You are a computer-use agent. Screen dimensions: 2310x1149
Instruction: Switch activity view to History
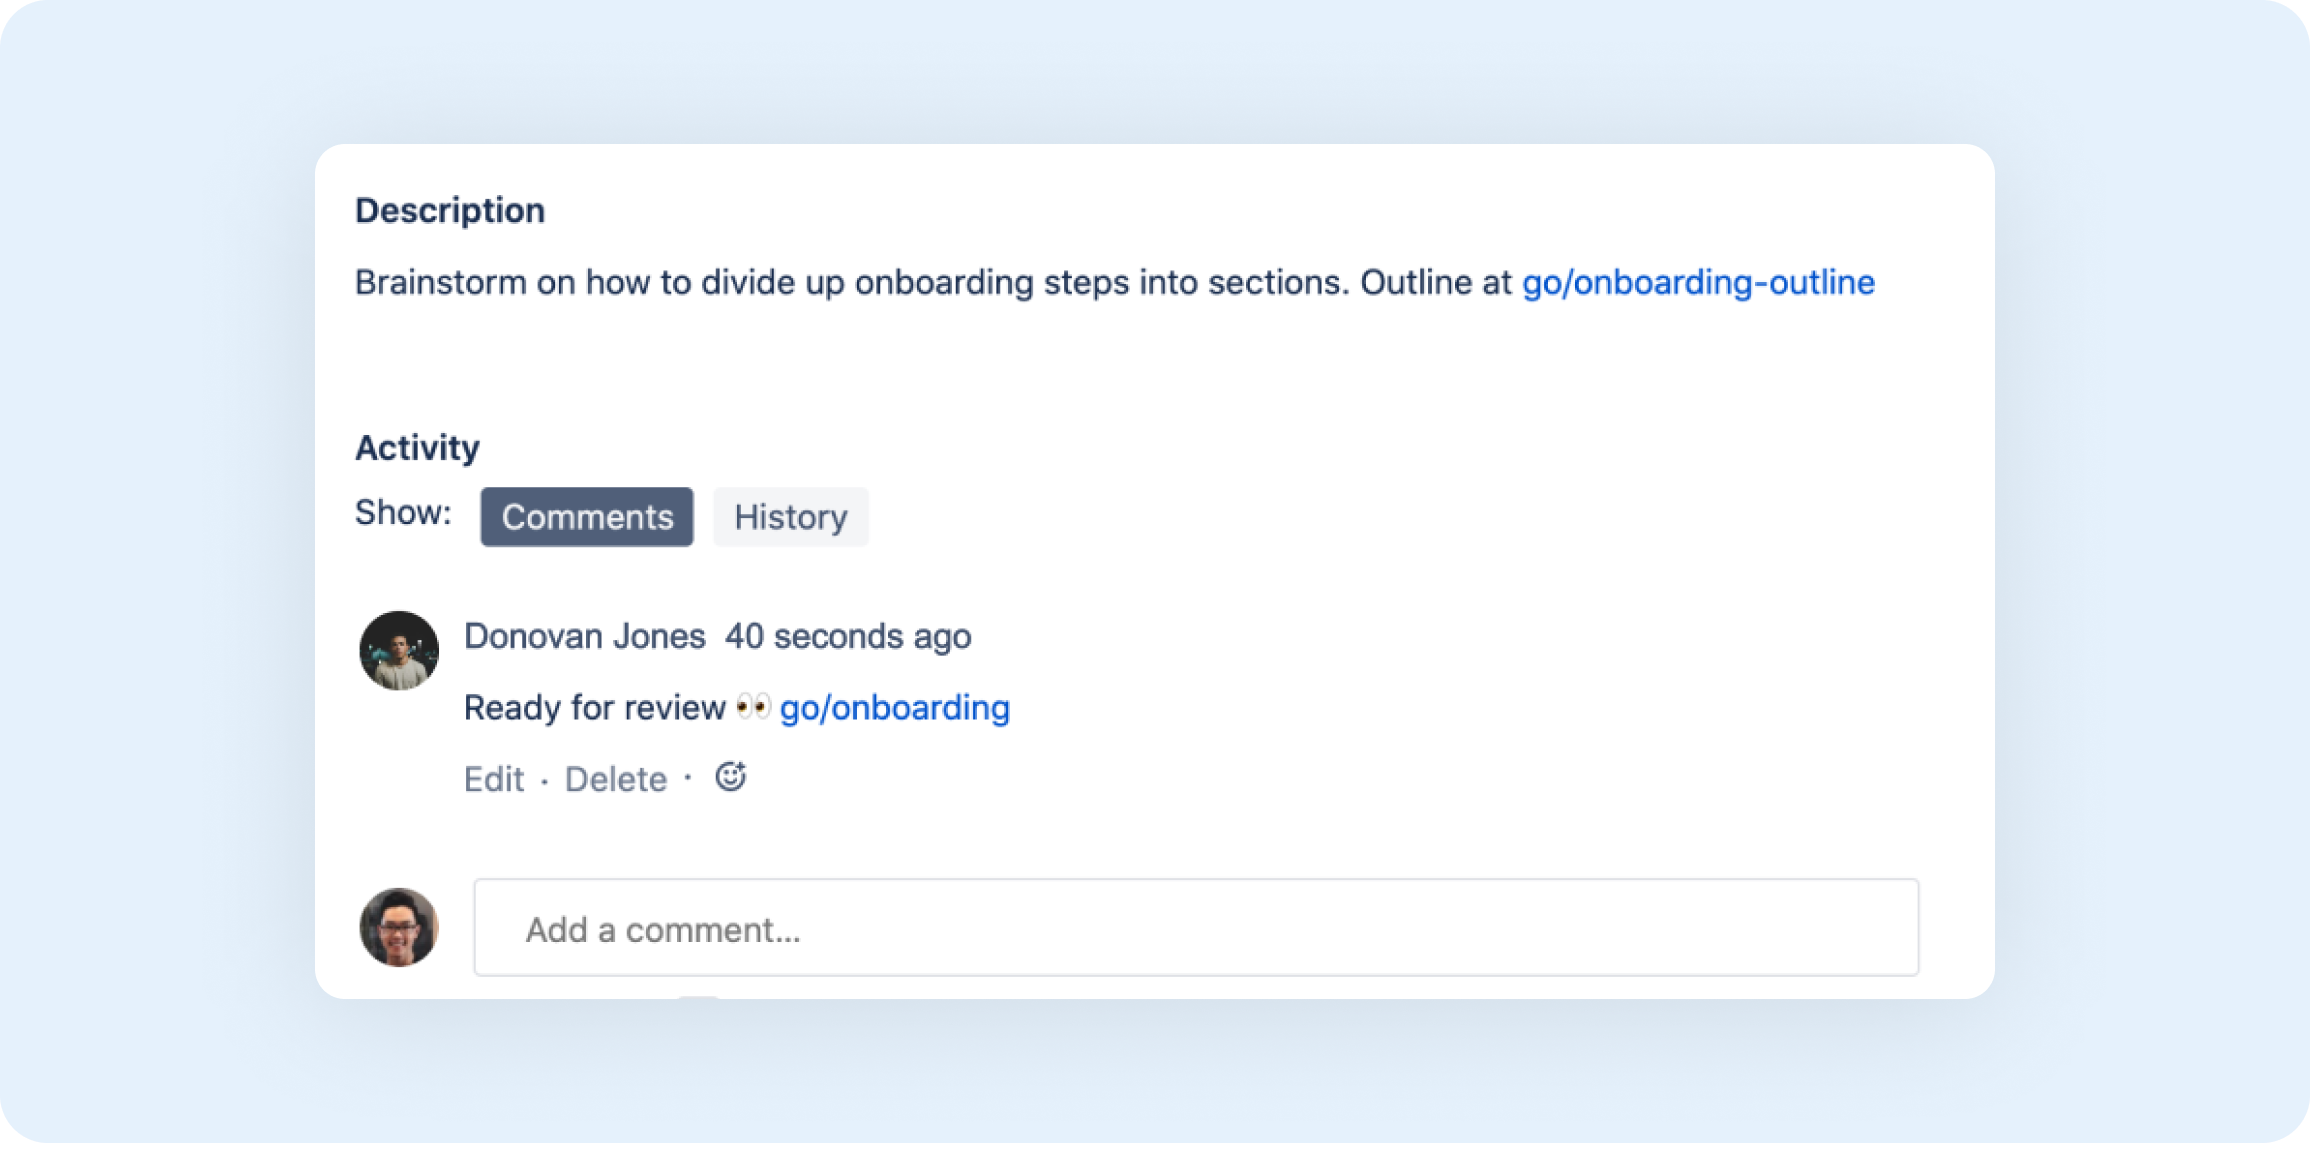[790, 517]
